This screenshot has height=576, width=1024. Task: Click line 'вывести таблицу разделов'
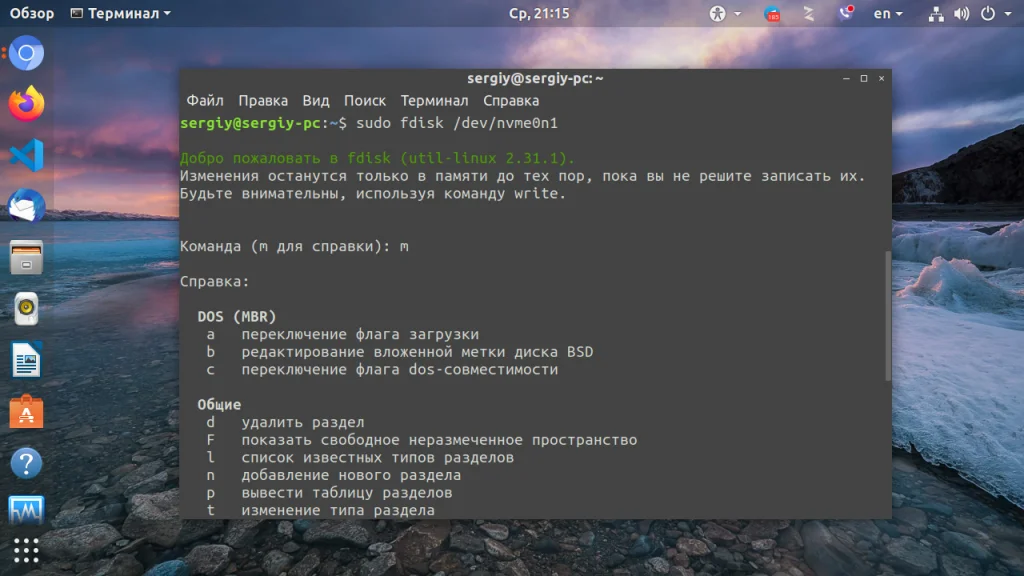347,493
